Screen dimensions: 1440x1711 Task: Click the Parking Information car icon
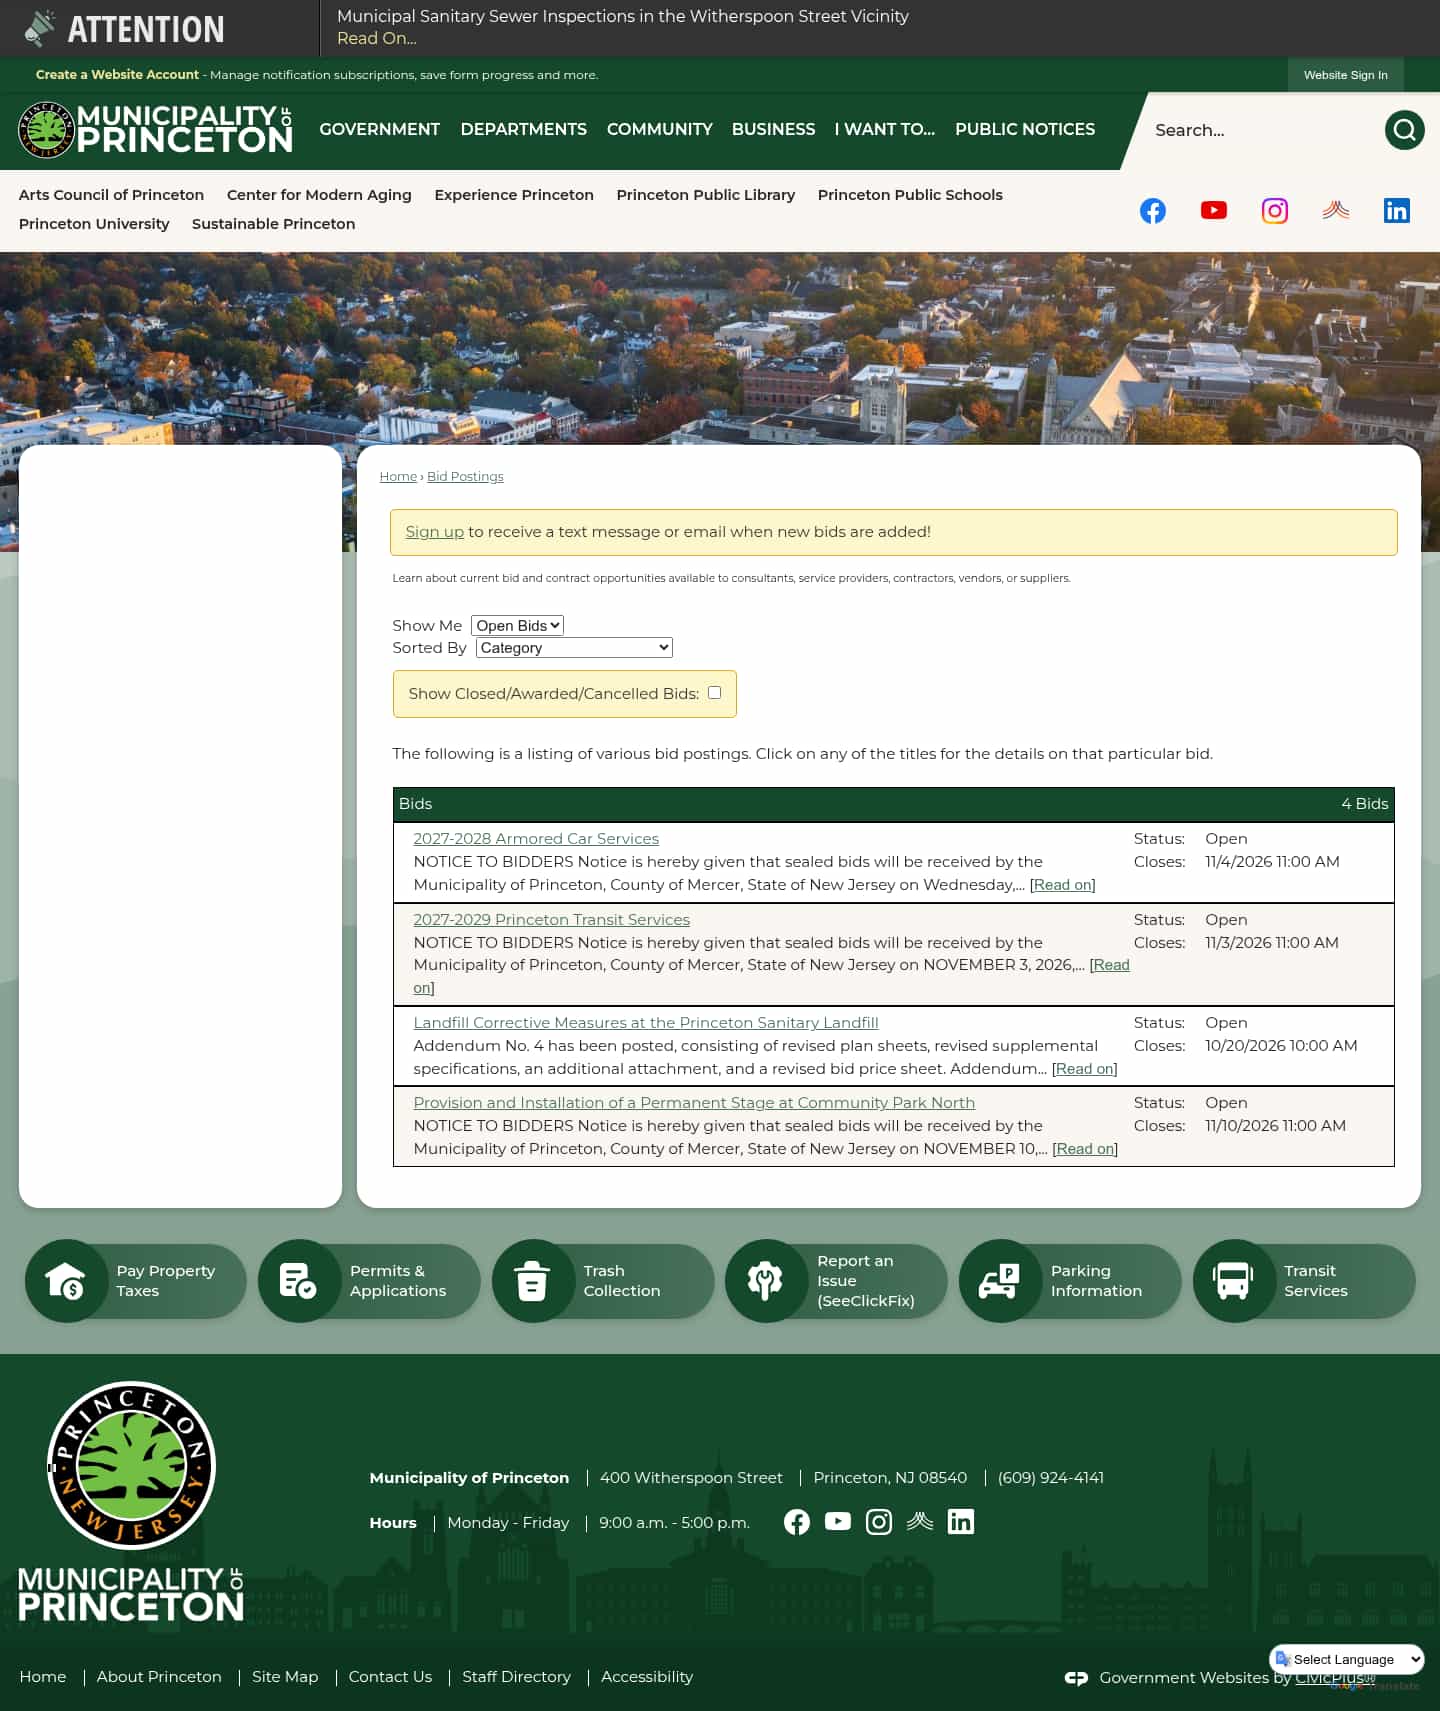point(1000,1281)
